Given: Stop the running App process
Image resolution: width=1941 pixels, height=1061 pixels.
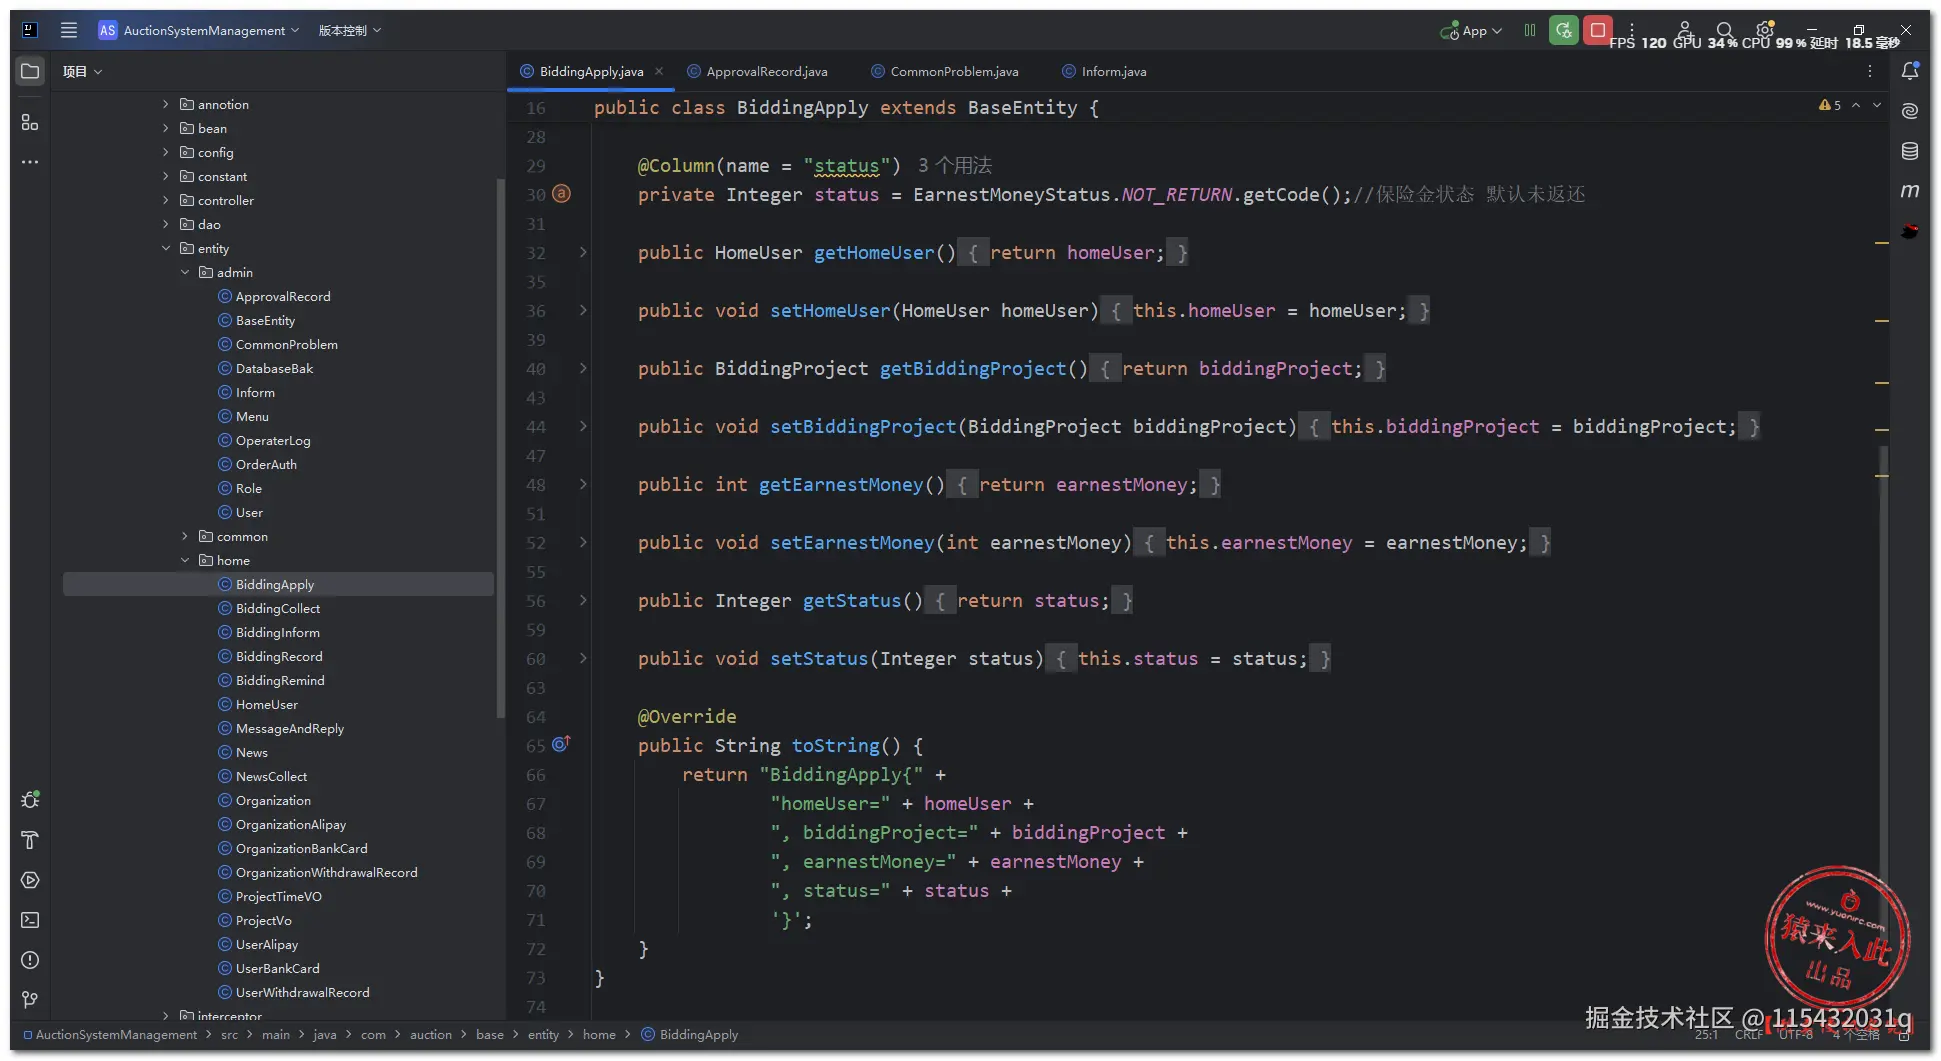Looking at the screenshot, I should [x=1598, y=30].
